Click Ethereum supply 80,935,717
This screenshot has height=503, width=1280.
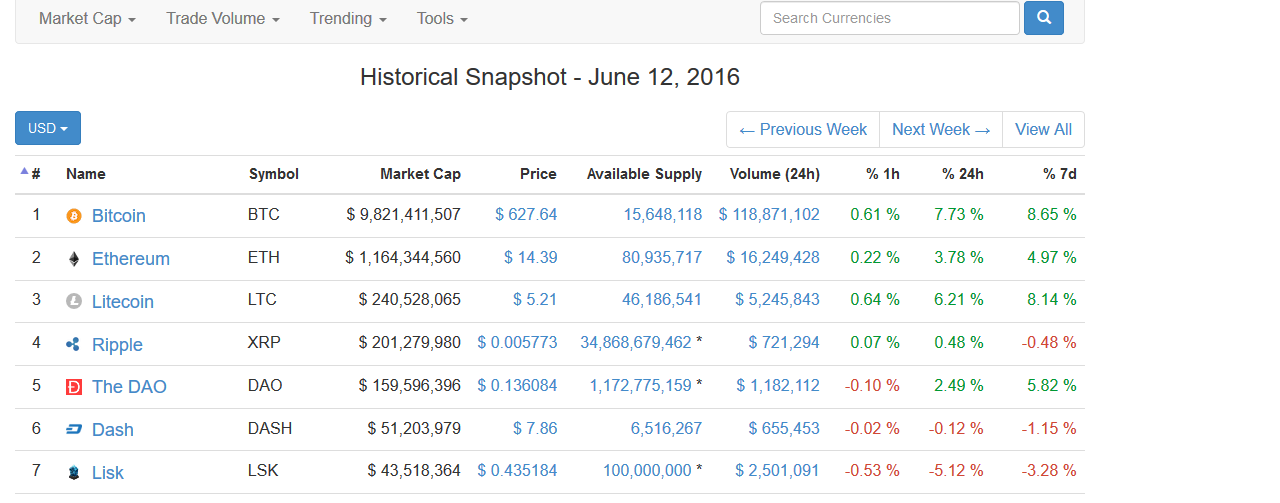662,257
